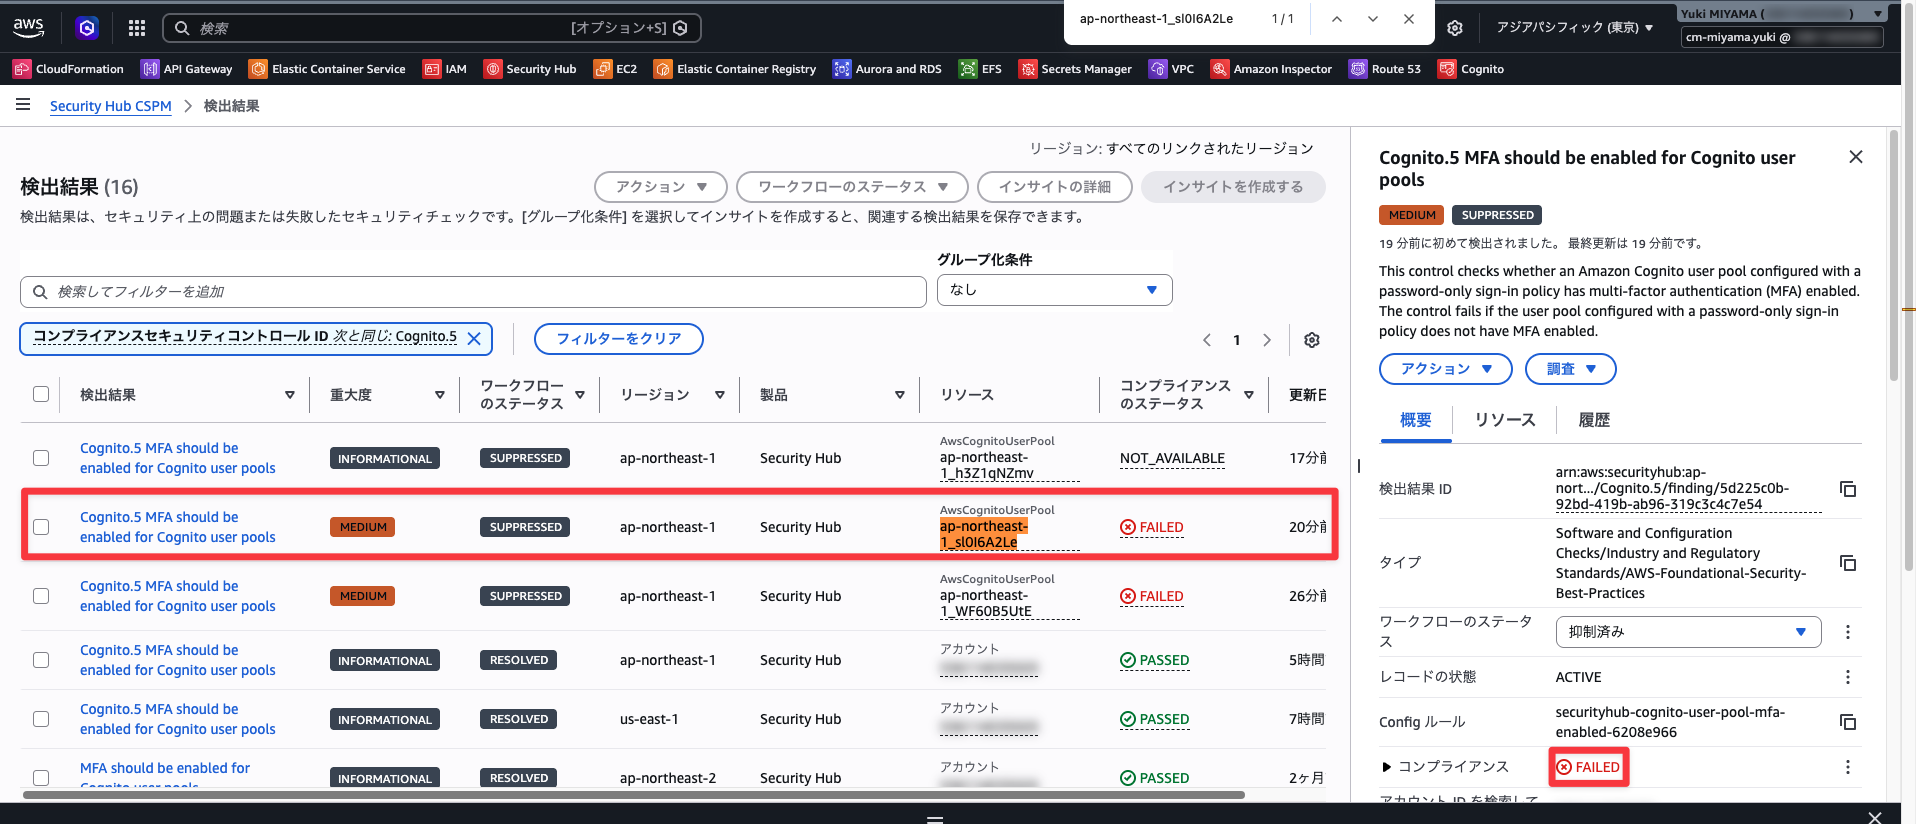Open VPC bookmark shortcut

point(1171,69)
